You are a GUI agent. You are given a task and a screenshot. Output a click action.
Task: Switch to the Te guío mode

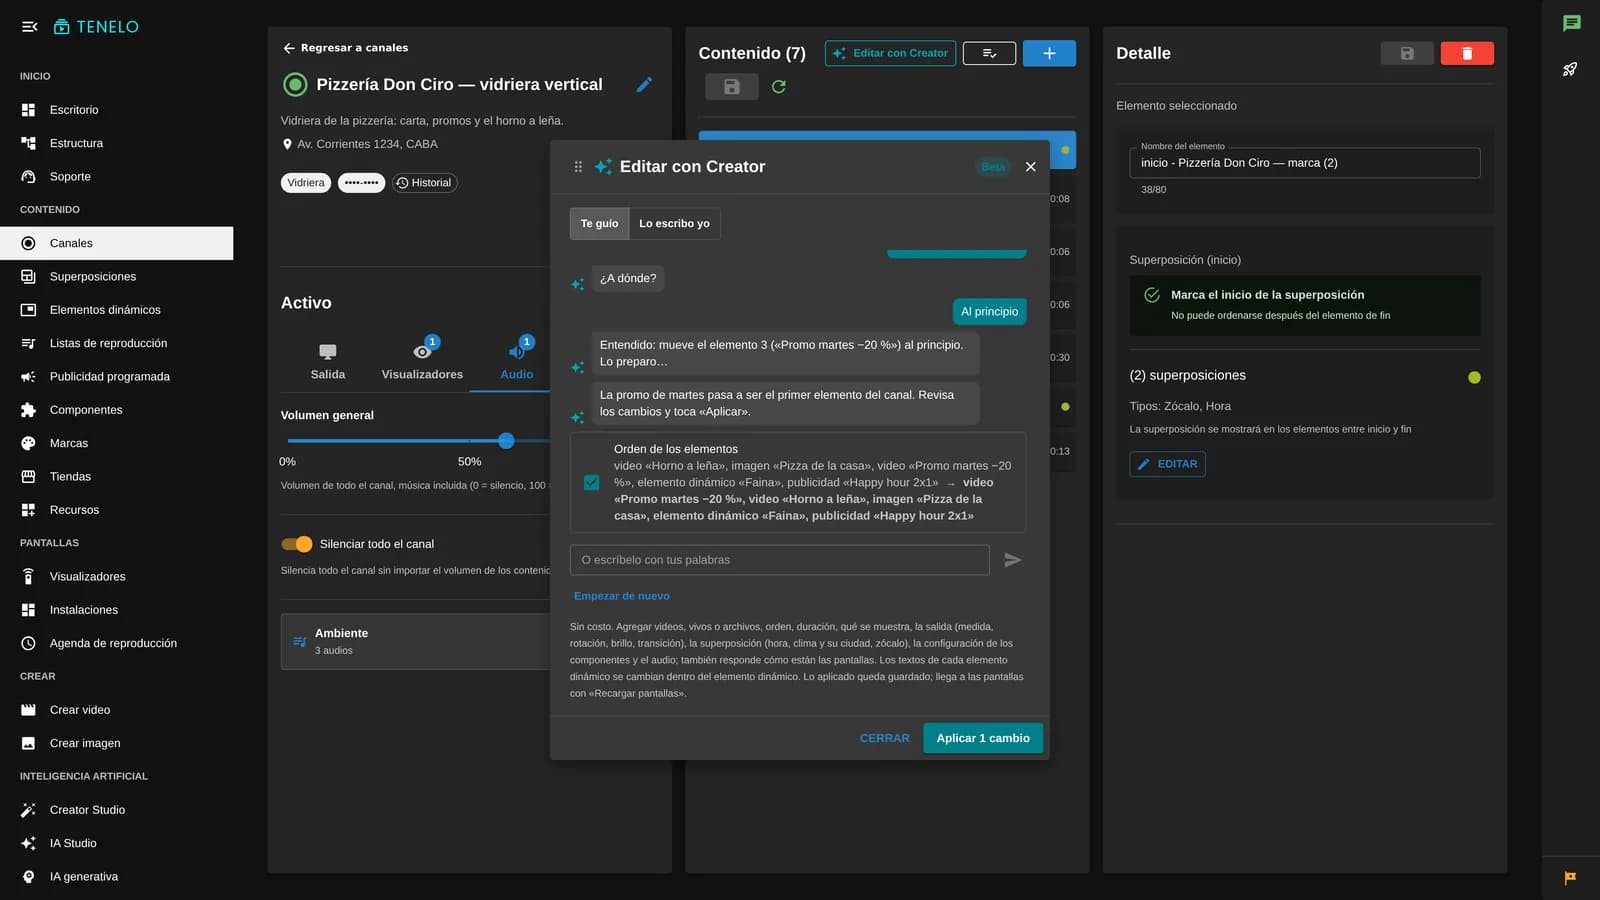(x=599, y=224)
